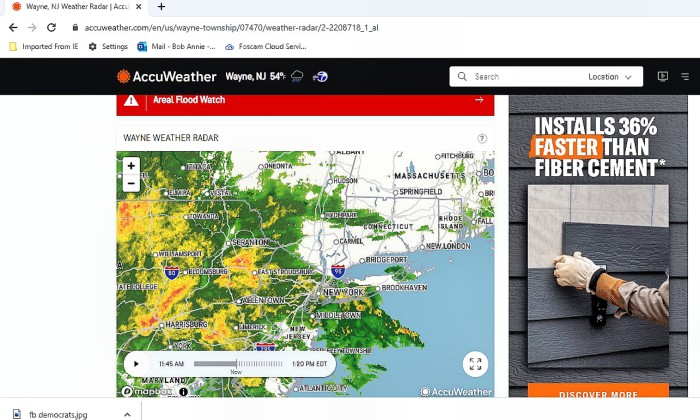Open the hamburger menu in AccuWeather header
Screen dimensions: 700x420
tap(685, 77)
